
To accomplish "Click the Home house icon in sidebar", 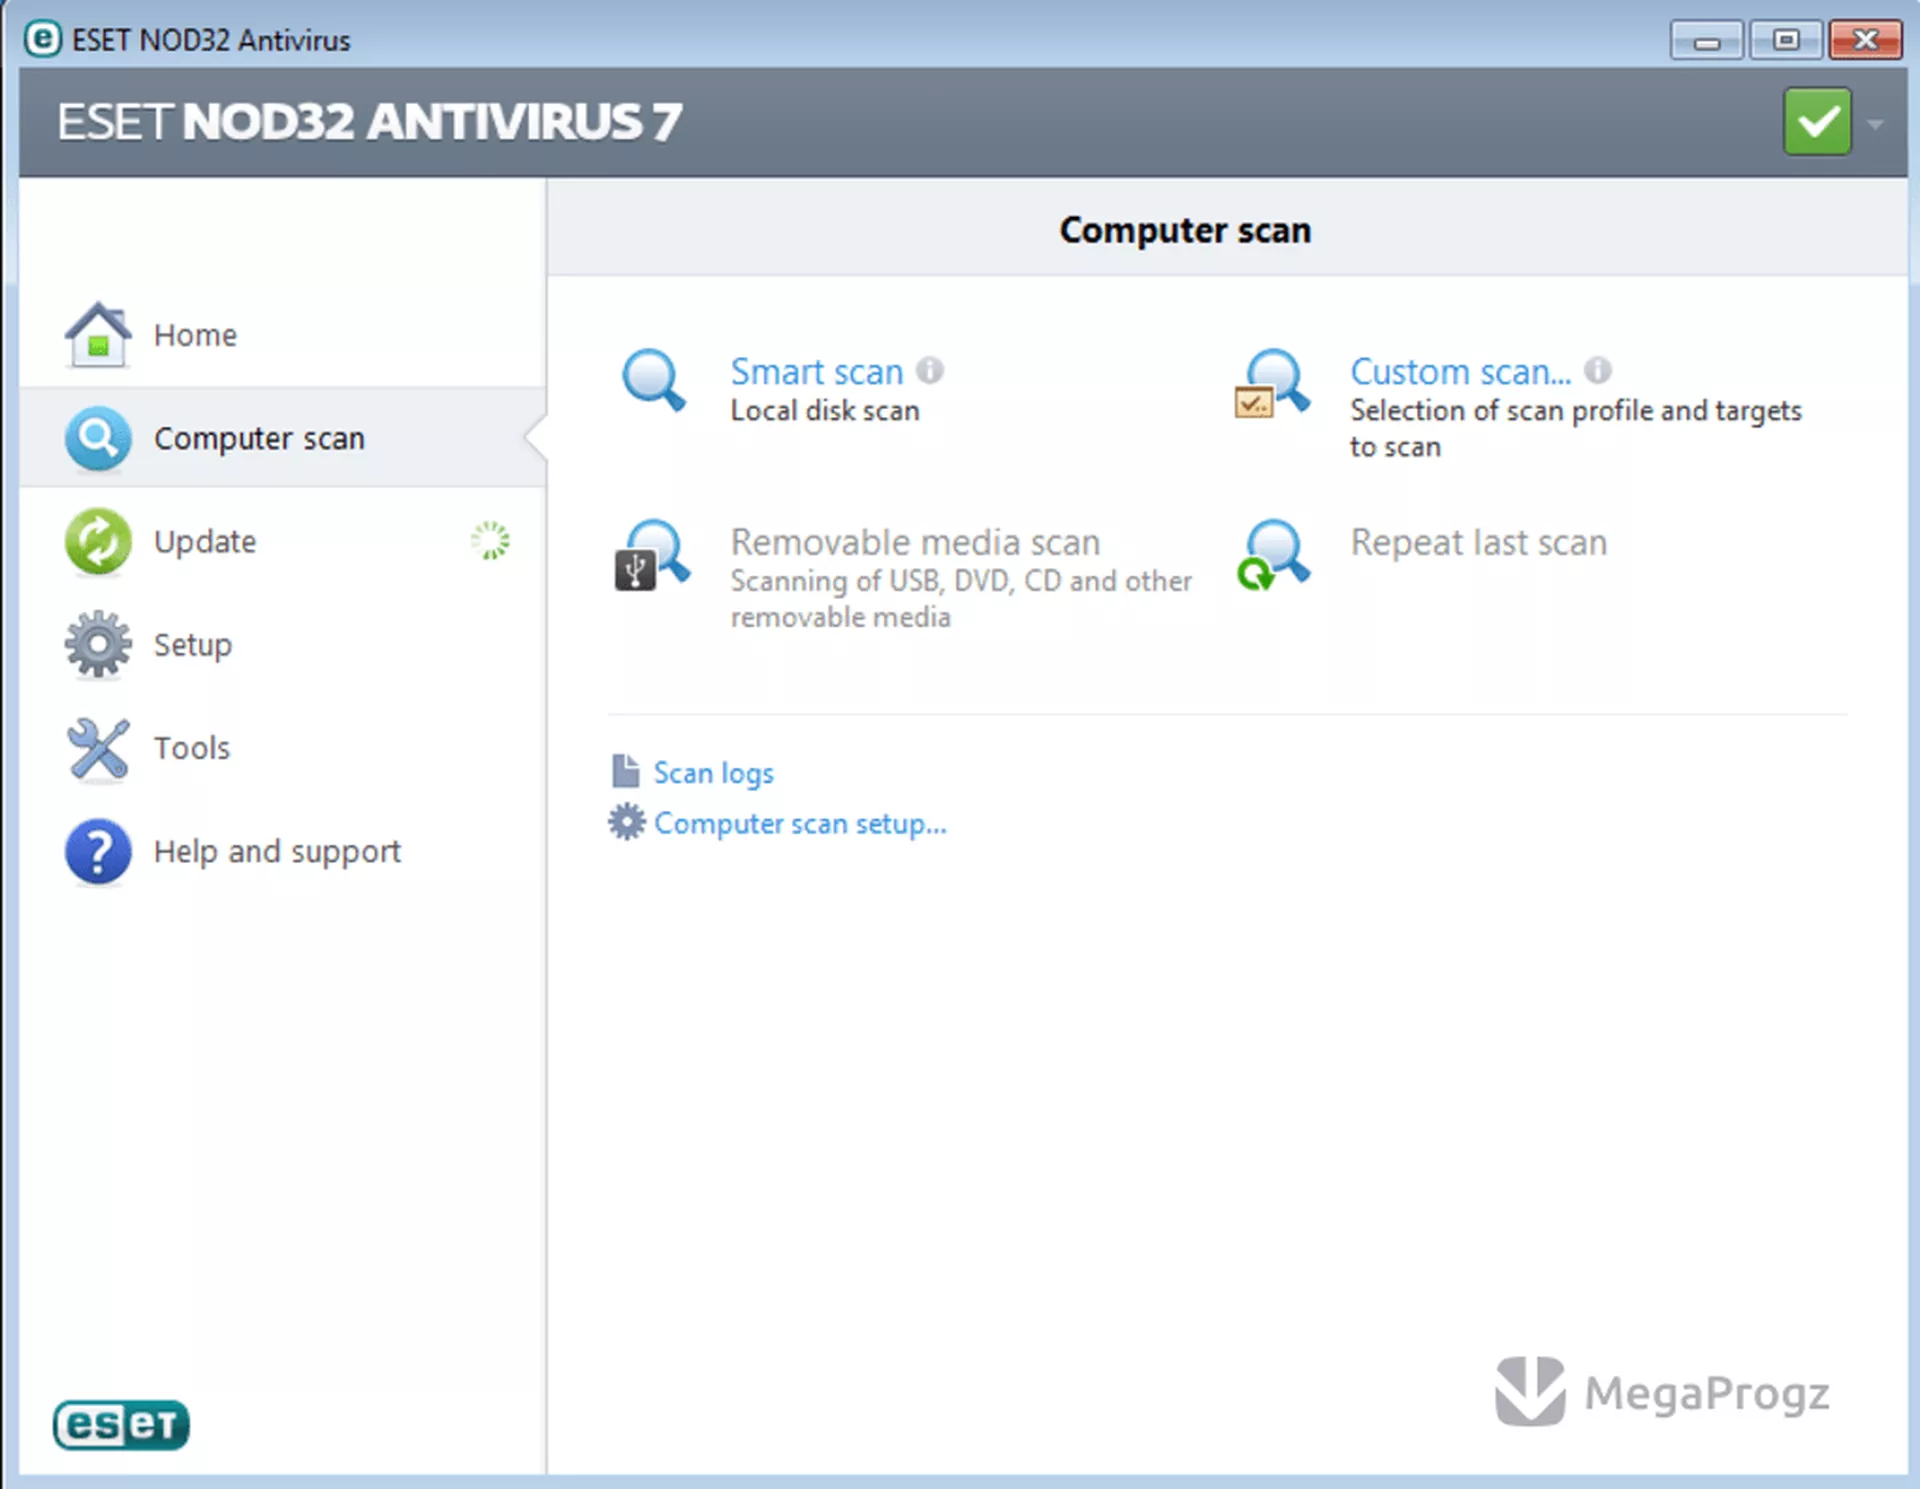I will point(98,335).
